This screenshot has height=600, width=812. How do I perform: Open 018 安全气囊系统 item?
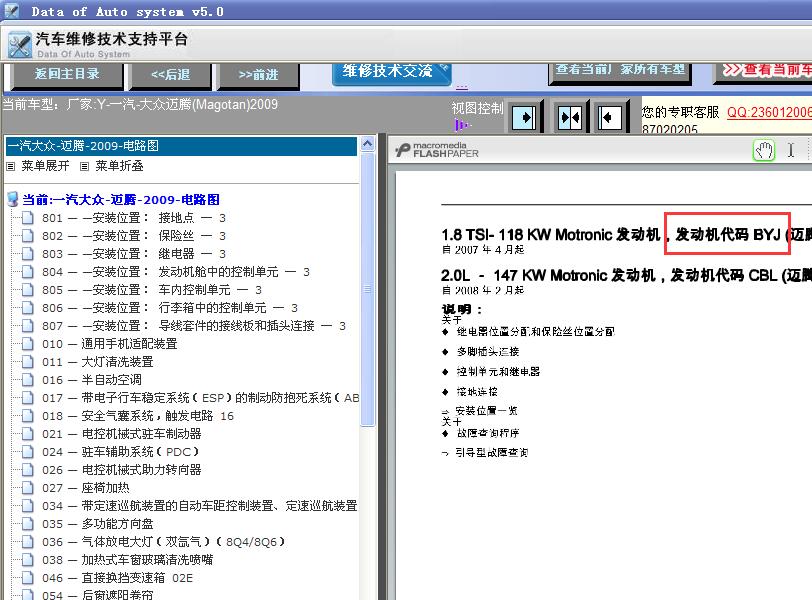coord(138,416)
